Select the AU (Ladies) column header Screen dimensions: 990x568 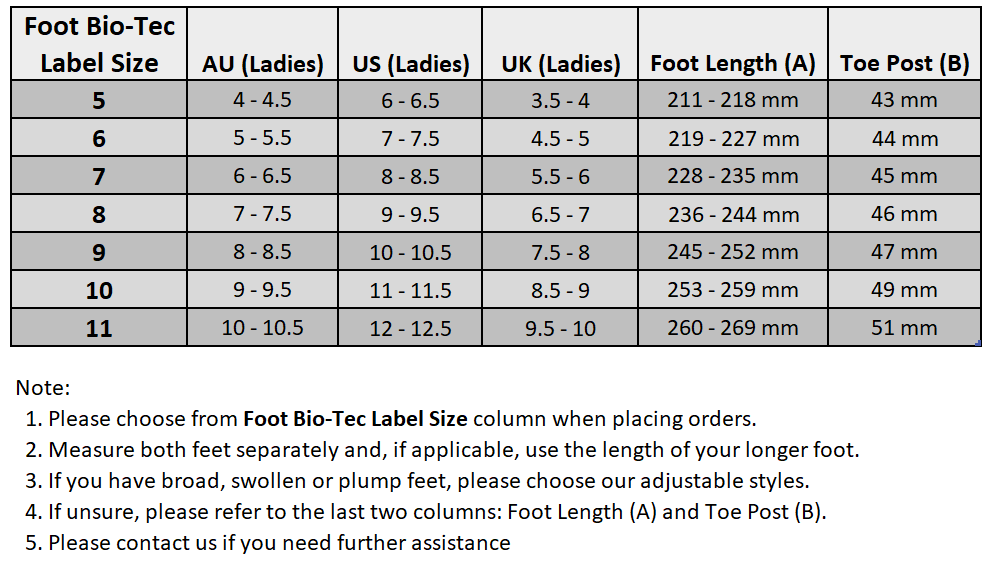[x=263, y=64]
